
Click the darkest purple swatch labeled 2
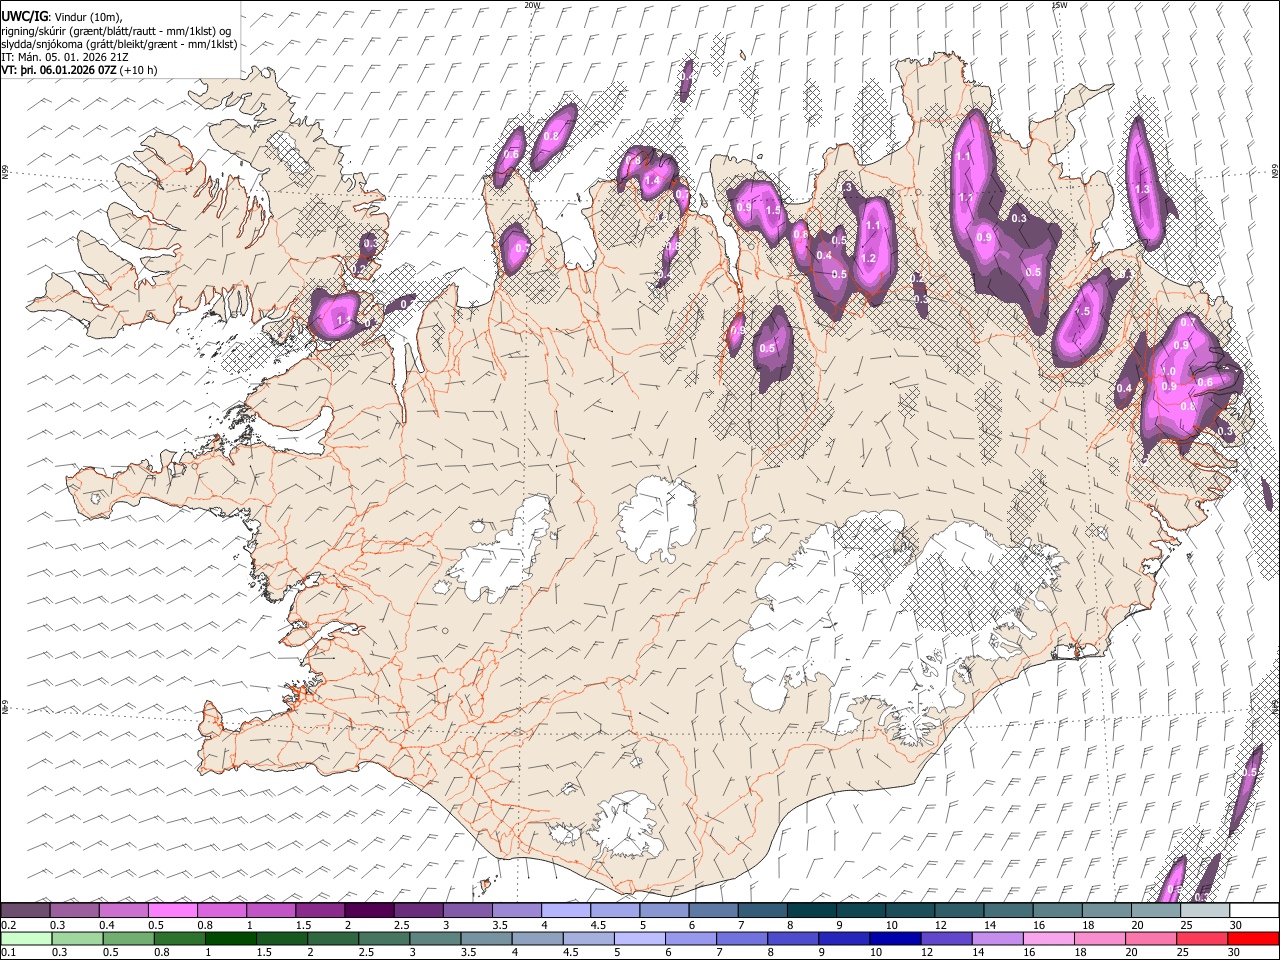pos(369,911)
